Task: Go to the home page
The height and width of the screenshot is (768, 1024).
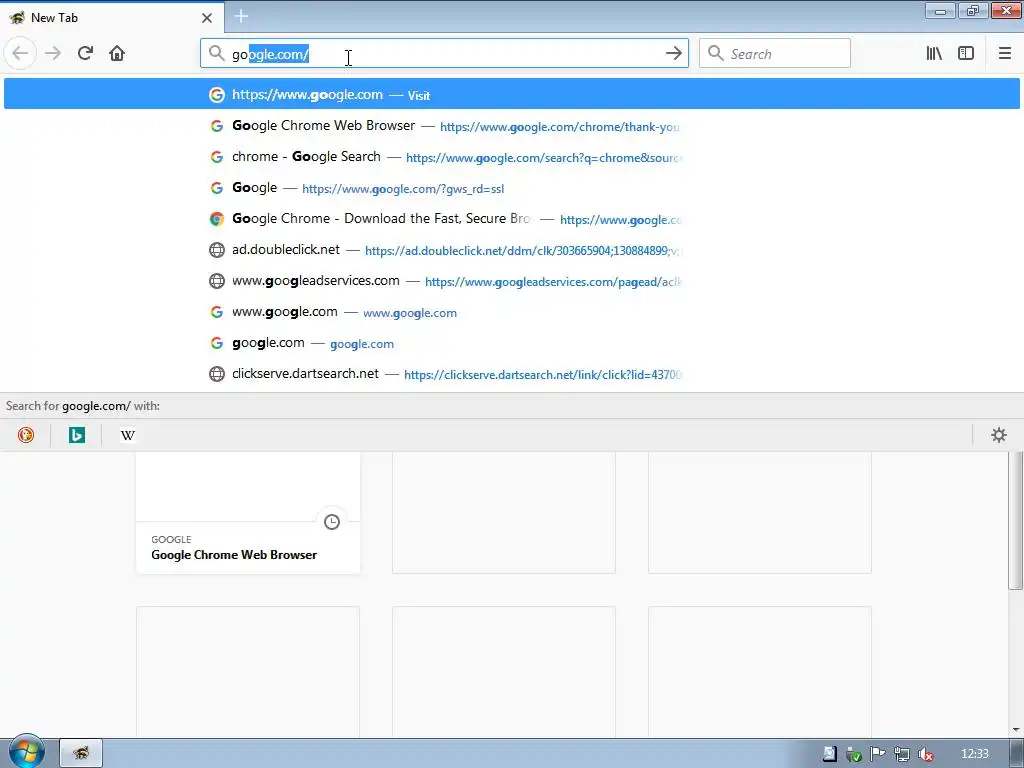Action: click(x=117, y=53)
